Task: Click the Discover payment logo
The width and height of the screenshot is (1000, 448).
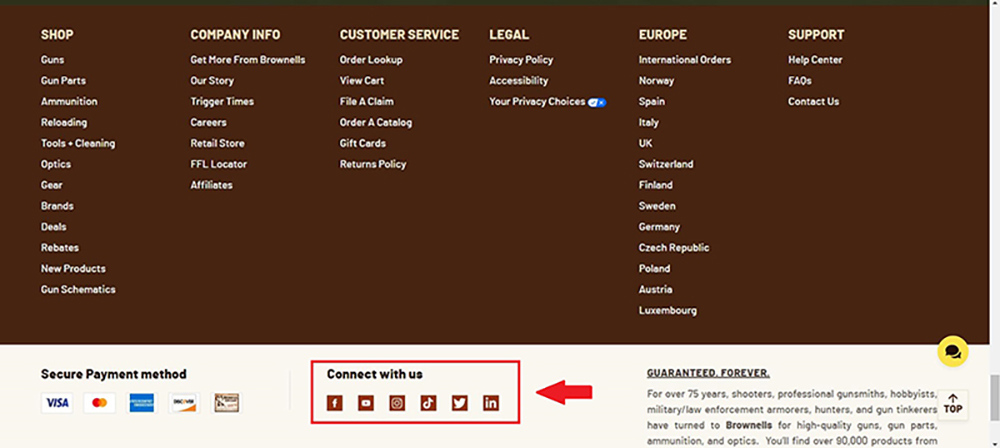Action: [184, 403]
